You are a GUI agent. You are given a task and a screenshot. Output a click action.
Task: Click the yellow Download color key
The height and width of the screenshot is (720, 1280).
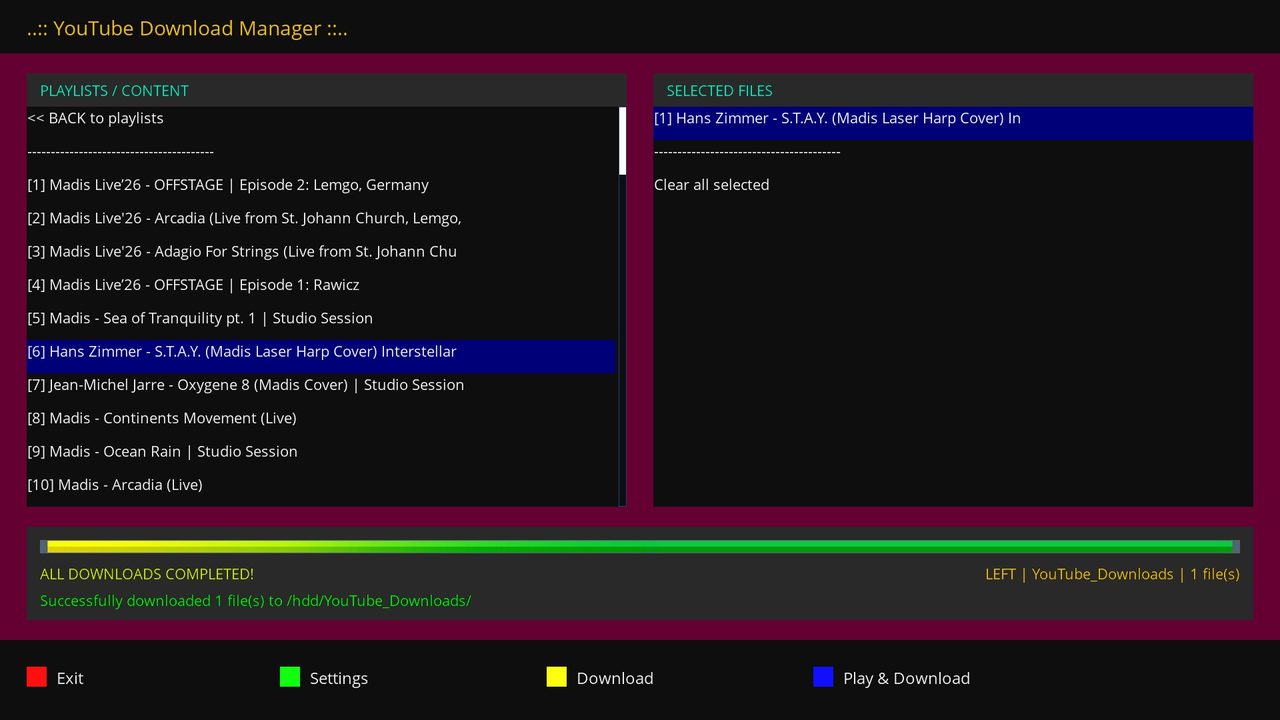557,677
